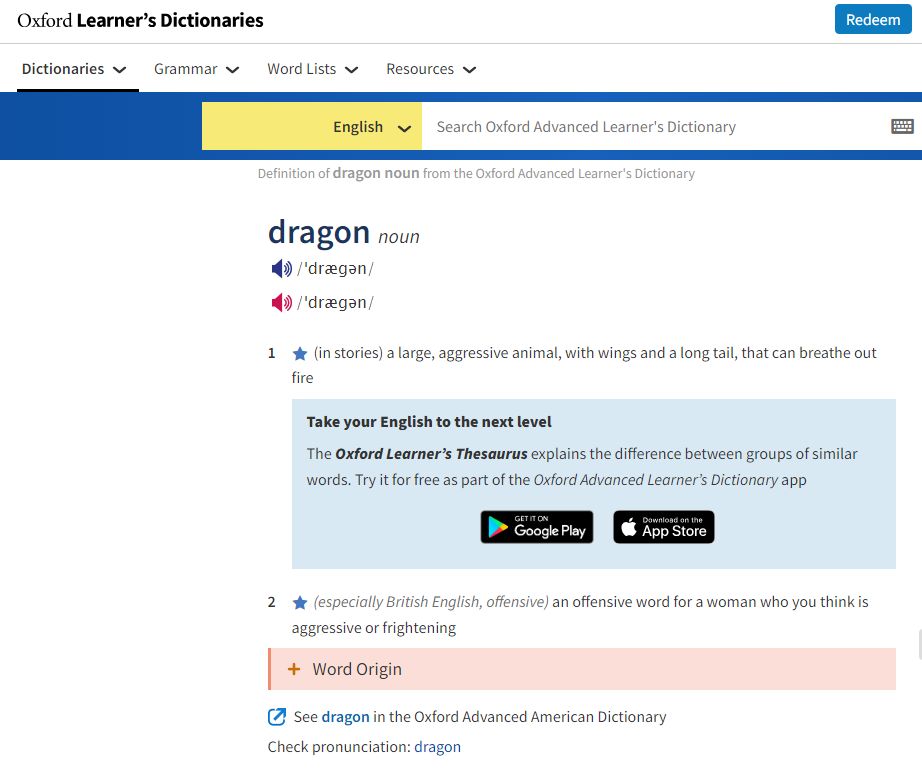This screenshot has height=782, width=922.
Task: Click the American phonetic transcription text
Action: coord(335,303)
